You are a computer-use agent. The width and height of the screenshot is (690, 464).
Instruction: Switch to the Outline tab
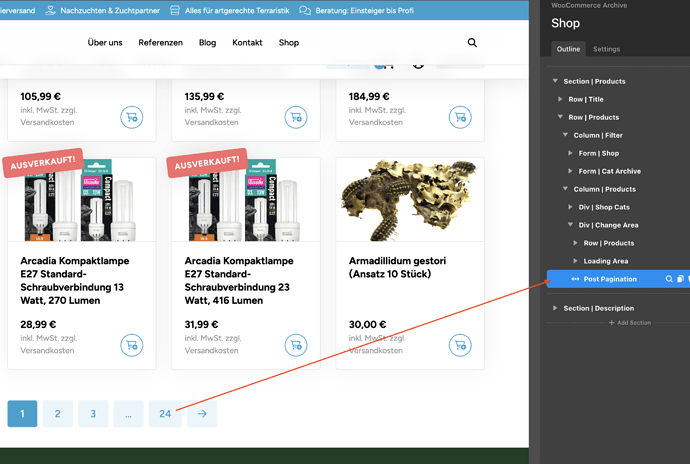coord(568,49)
